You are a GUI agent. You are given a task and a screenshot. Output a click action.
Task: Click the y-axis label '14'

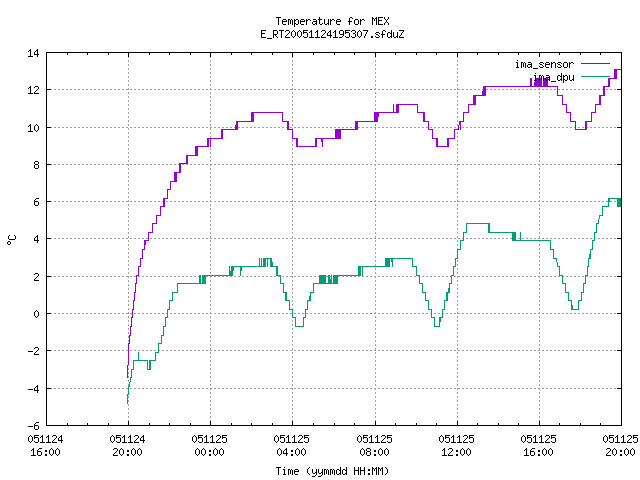point(33,53)
